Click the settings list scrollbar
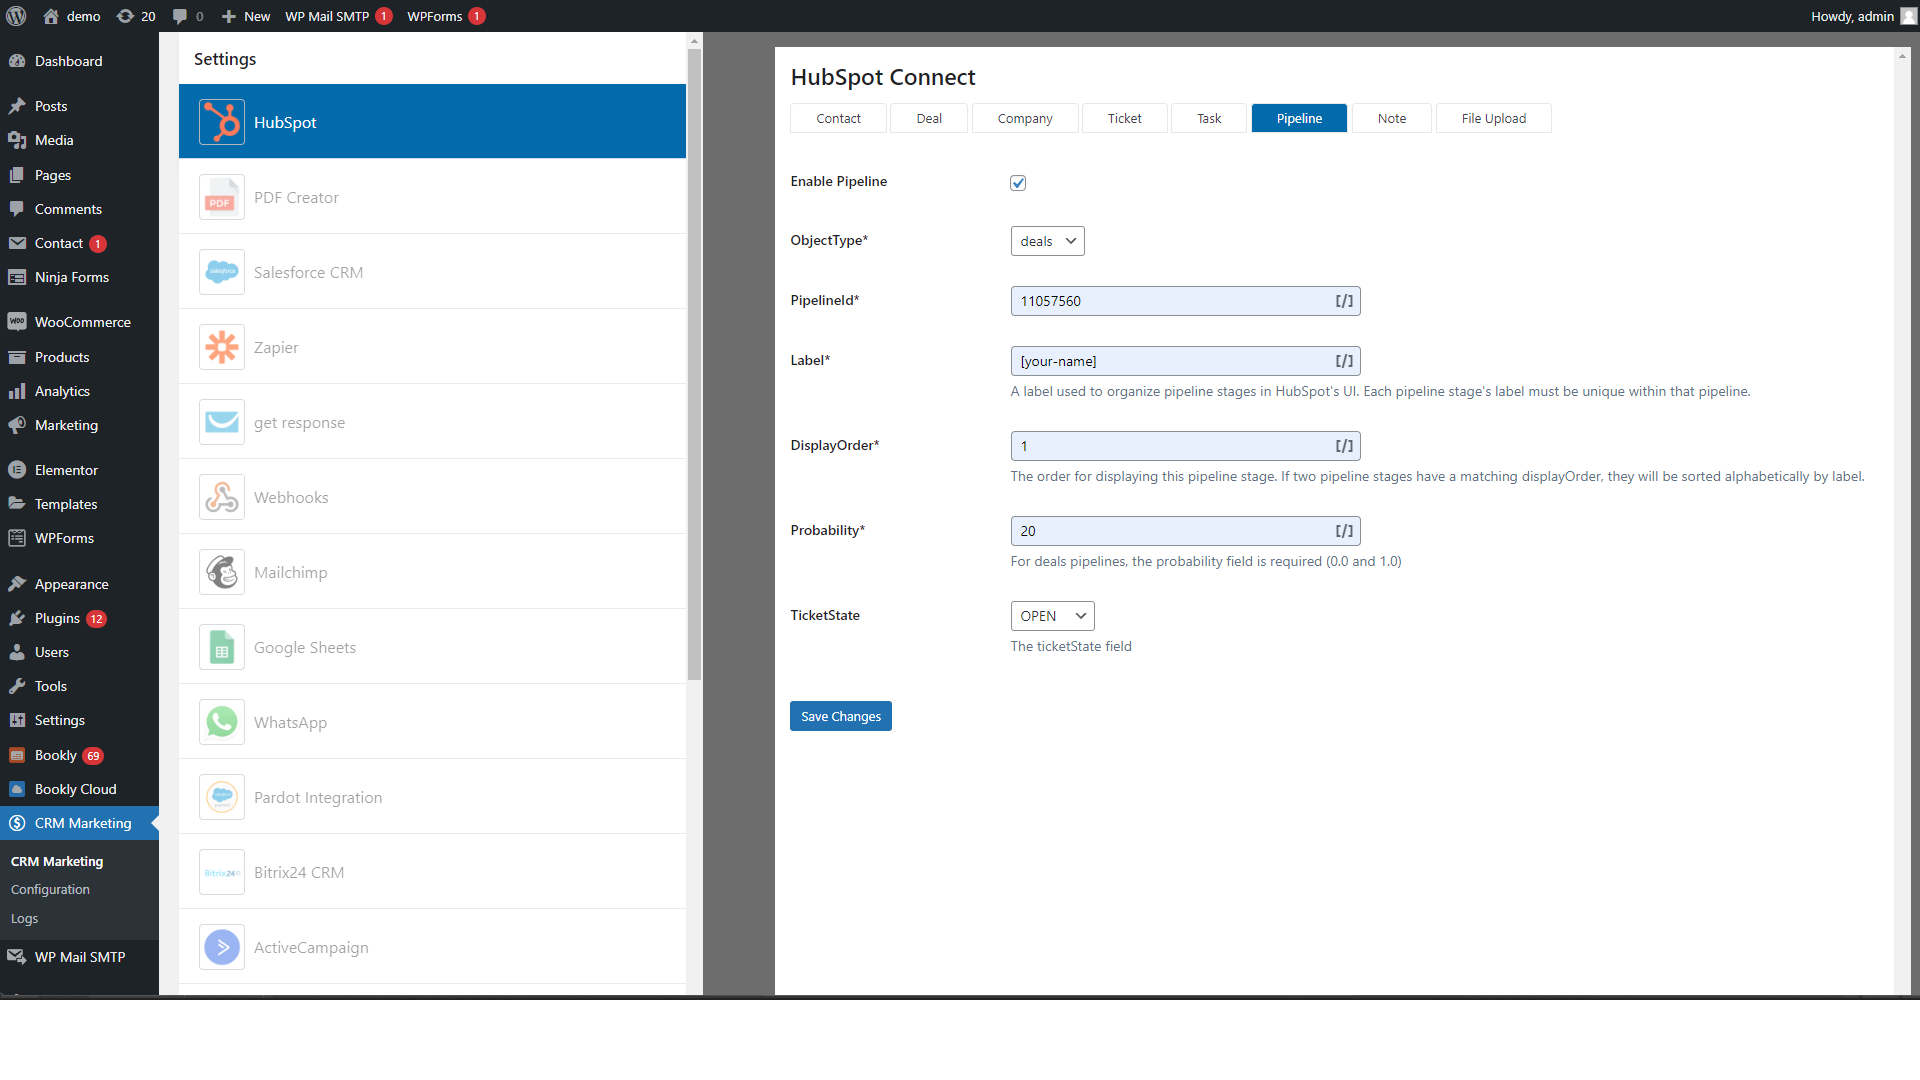The height and width of the screenshot is (1080, 1920). click(x=694, y=360)
